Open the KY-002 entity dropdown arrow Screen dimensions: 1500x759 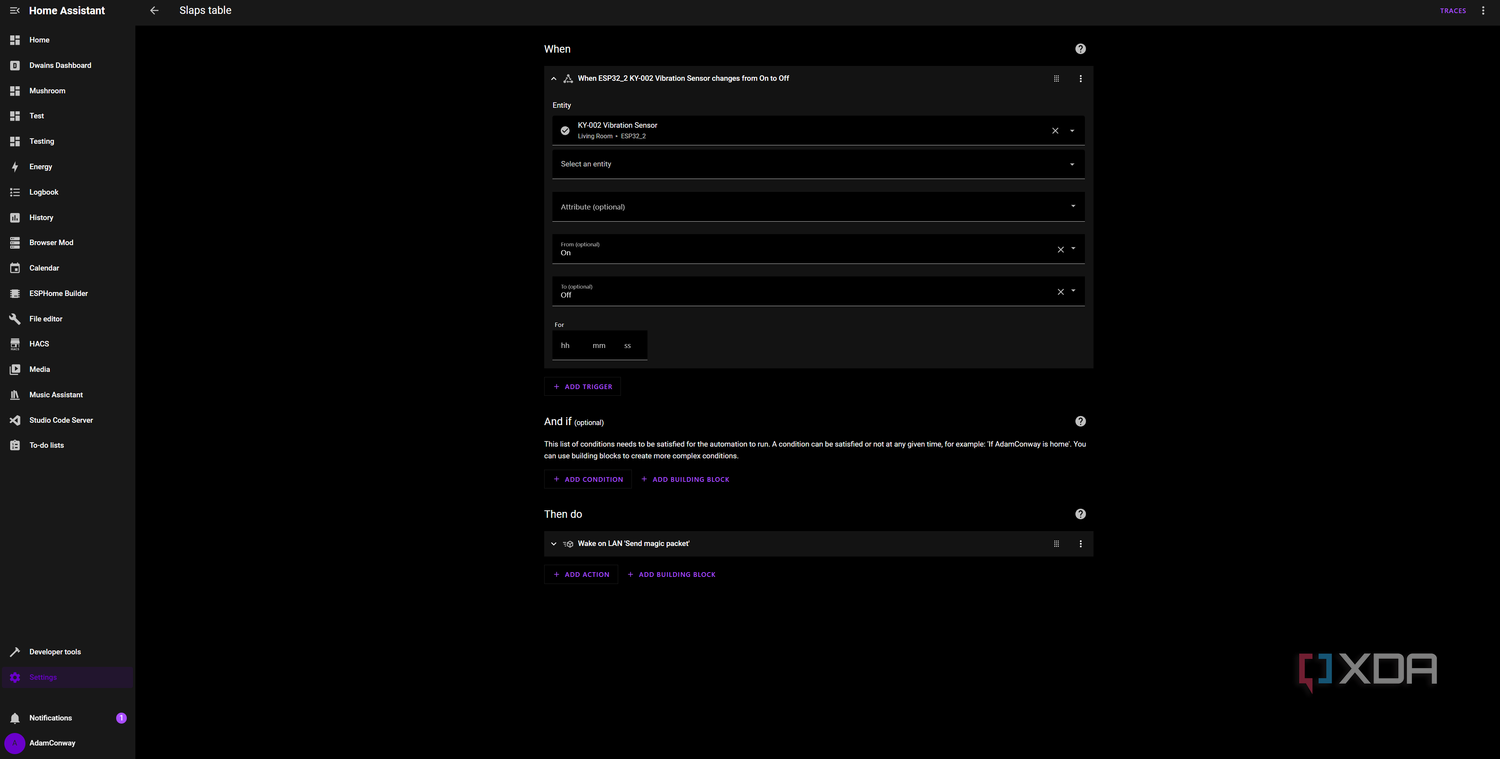pos(1072,131)
